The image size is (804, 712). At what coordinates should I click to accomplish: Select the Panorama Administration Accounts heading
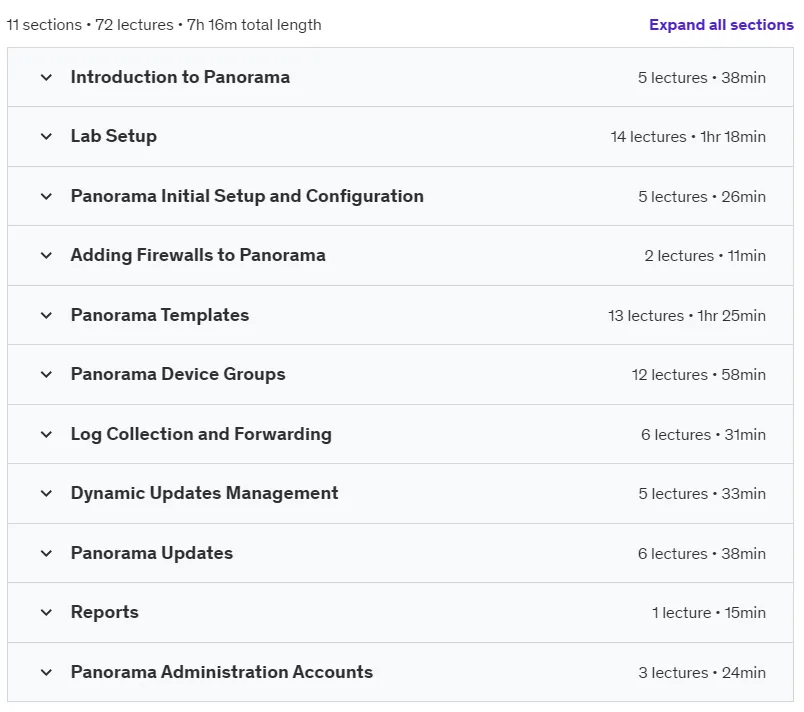[222, 672]
